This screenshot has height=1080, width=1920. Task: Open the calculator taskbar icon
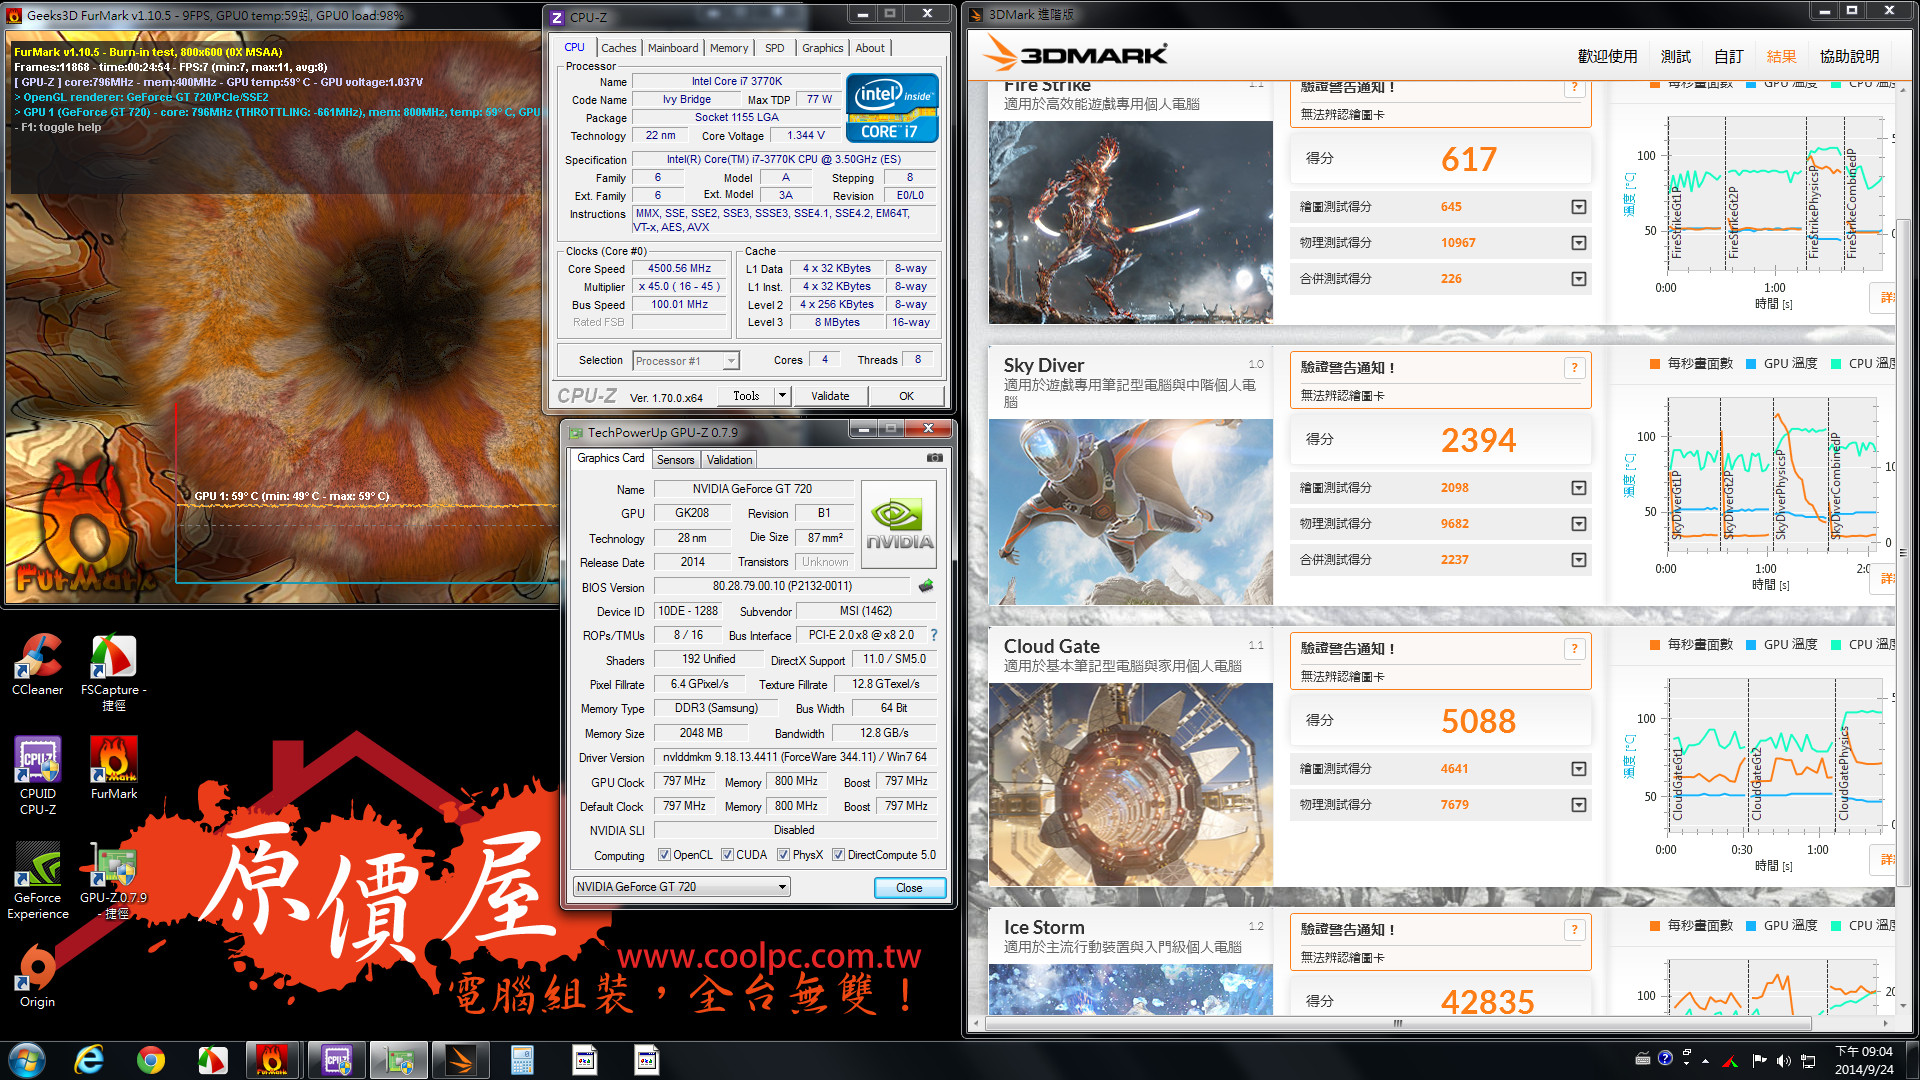coord(522,1060)
